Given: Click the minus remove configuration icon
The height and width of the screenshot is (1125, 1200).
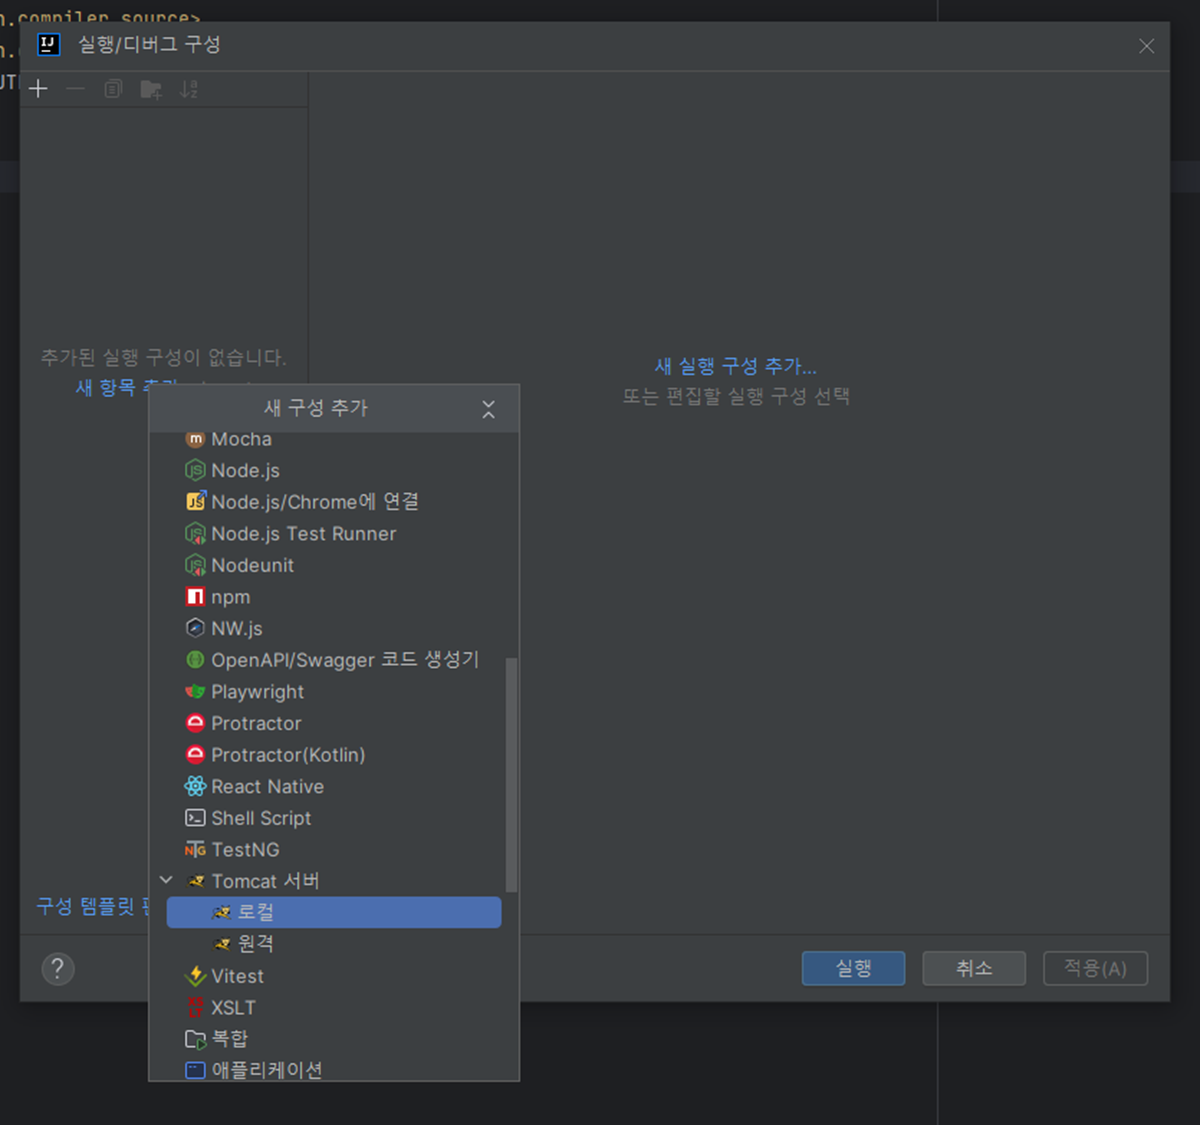Looking at the screenshot, I should click(76, 89).
